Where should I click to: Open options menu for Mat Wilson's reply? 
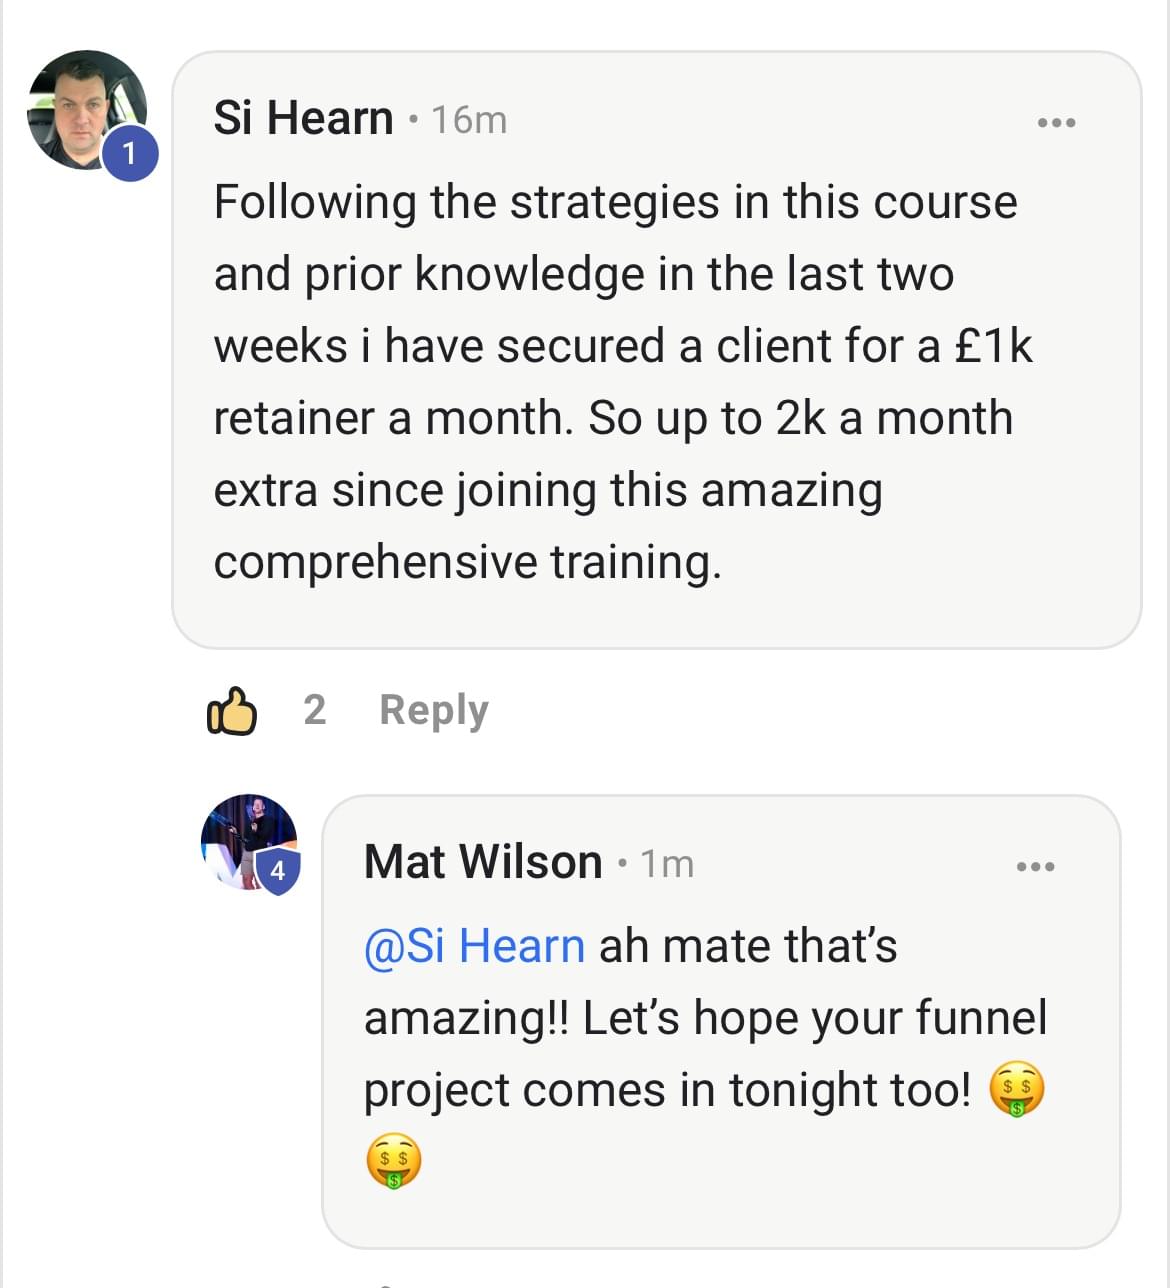pos(1035,866)
